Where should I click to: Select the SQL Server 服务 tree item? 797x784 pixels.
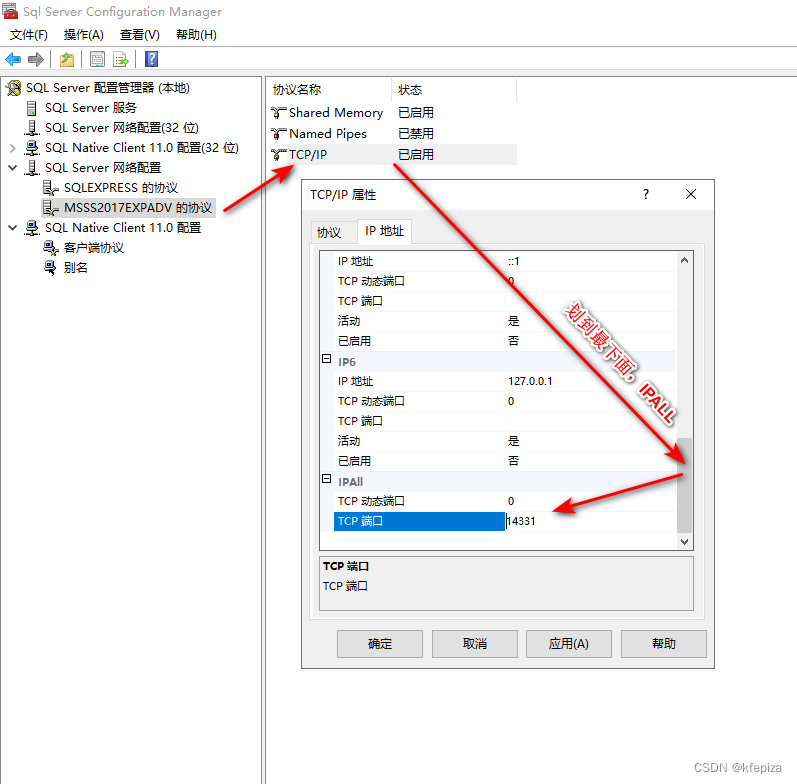click(x=90, y=108)
